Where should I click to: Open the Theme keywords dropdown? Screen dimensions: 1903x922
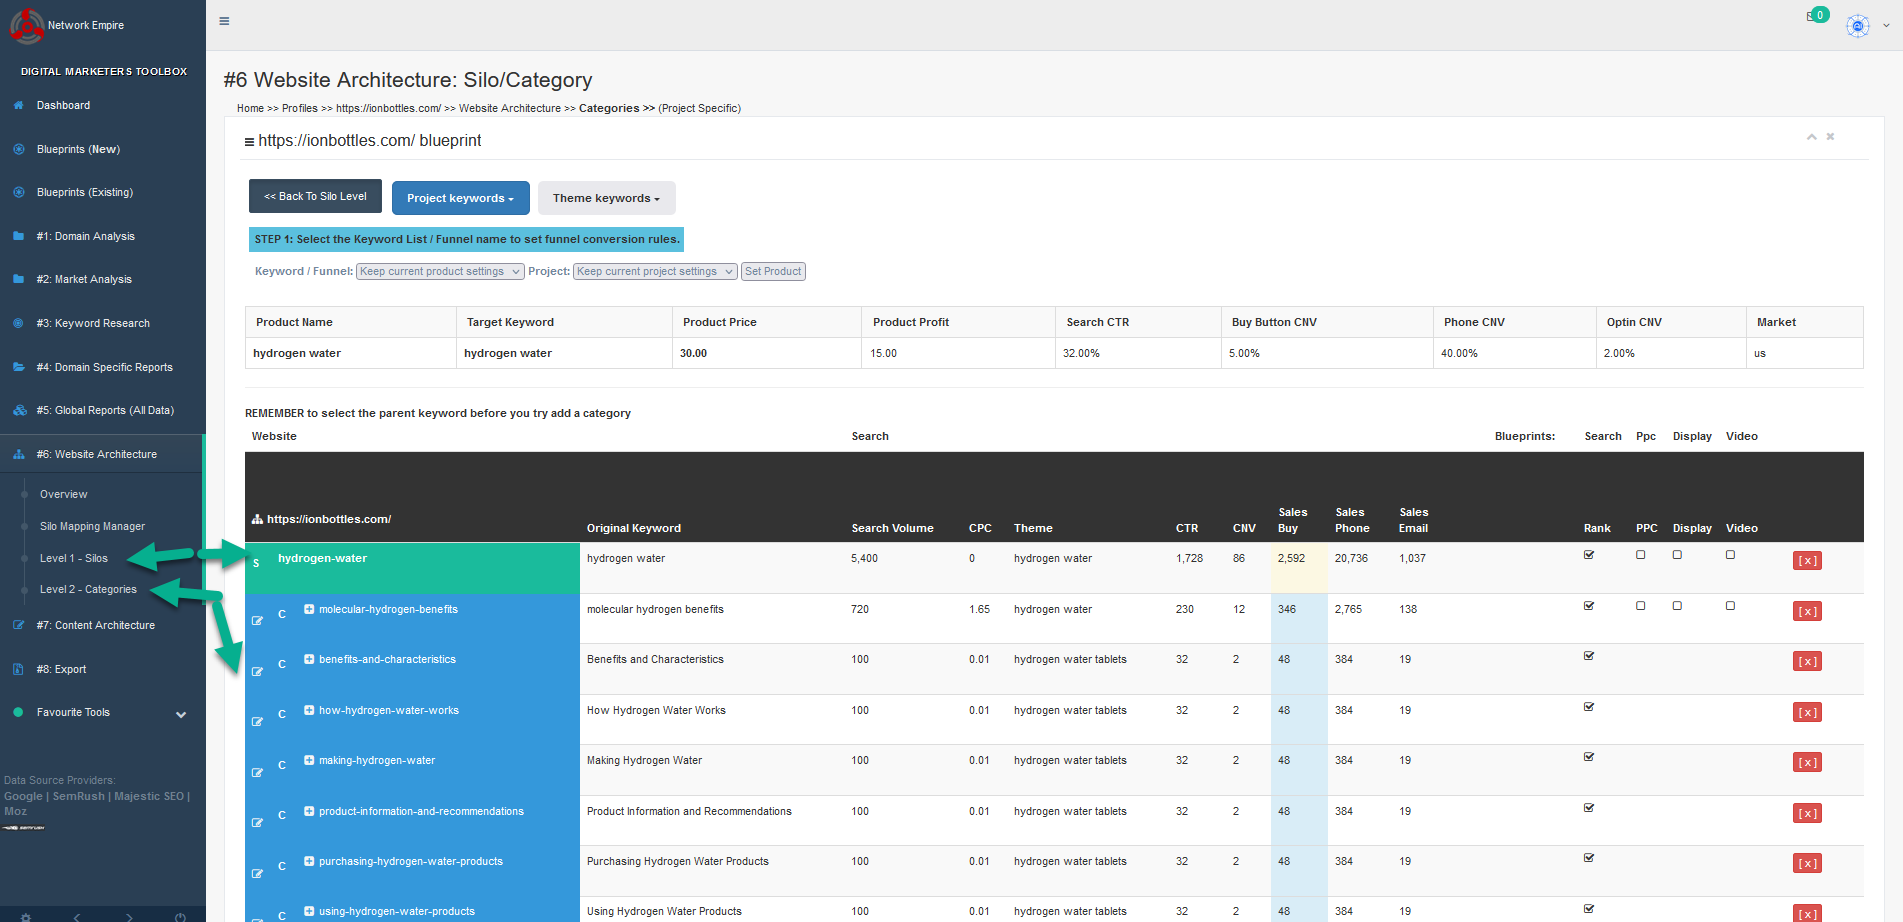pos(606,198)
